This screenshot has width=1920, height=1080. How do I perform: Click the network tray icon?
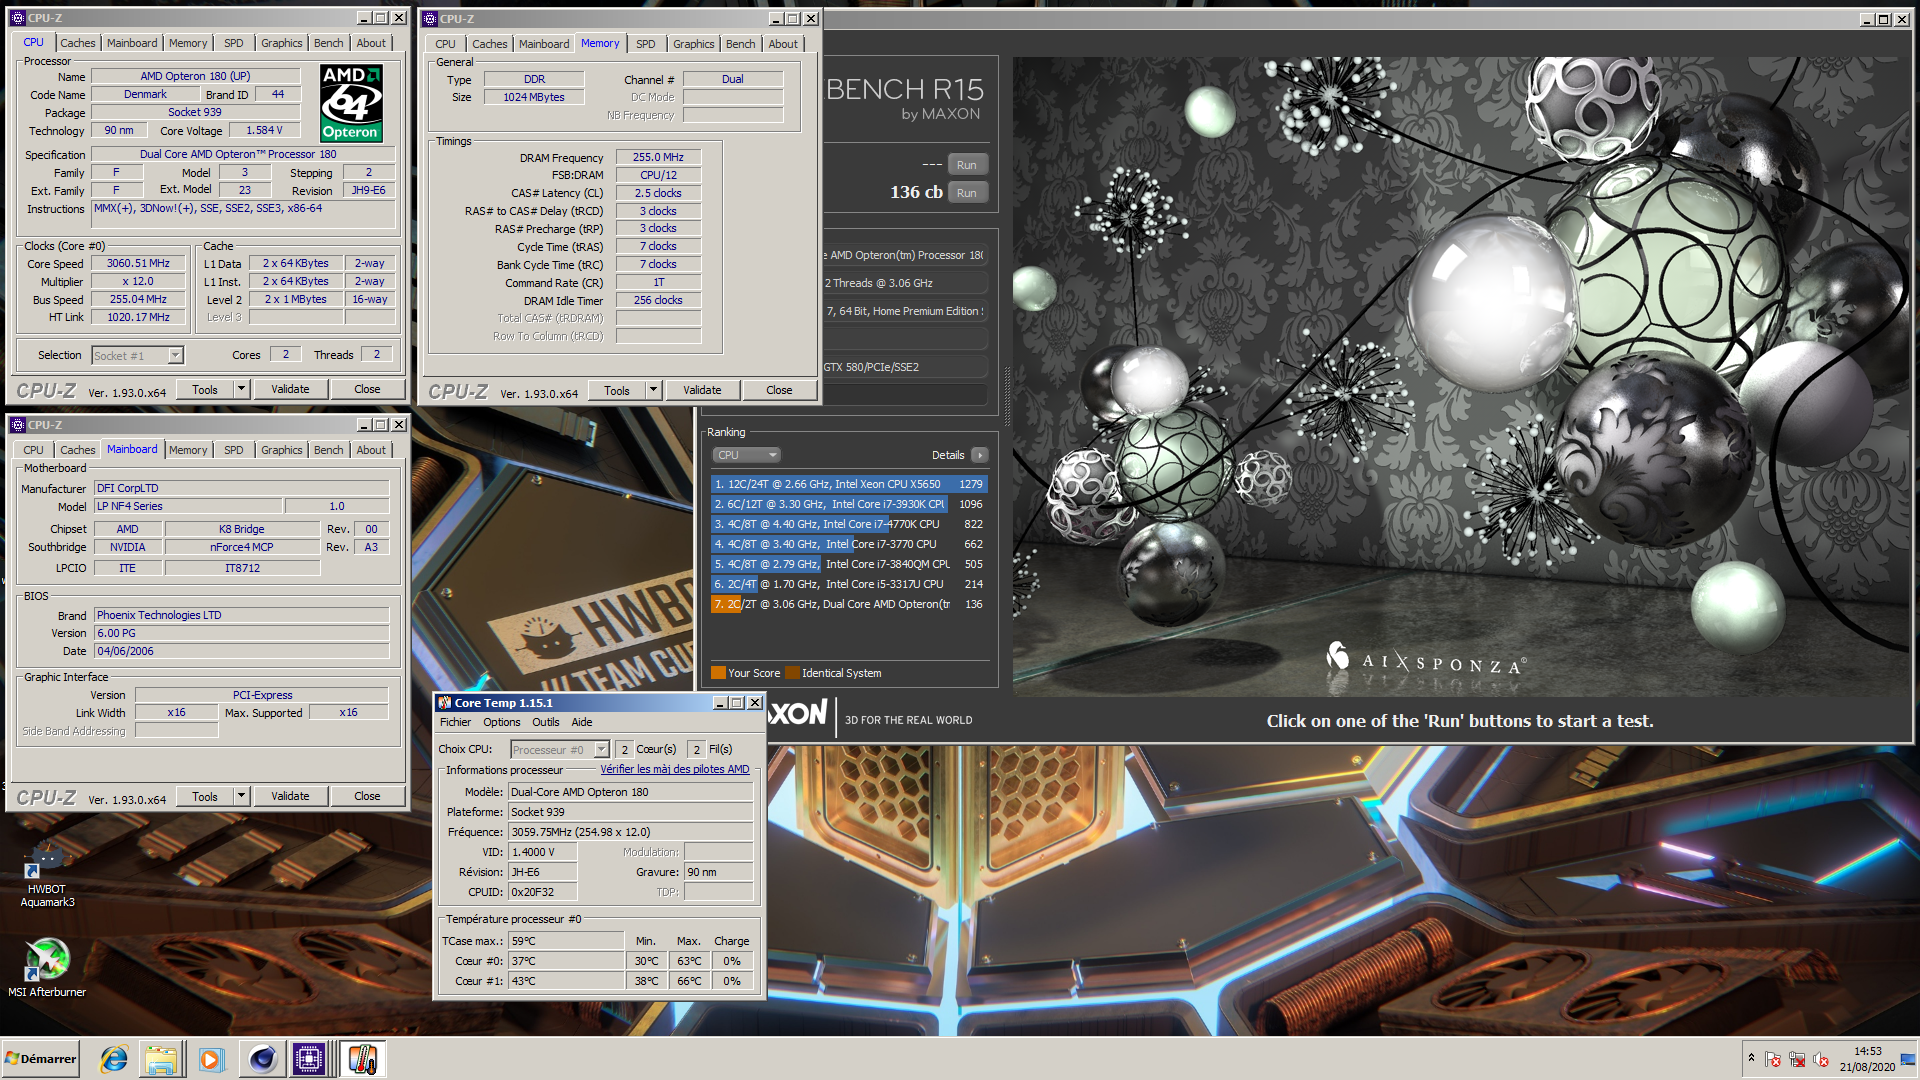(1797, 1059)
